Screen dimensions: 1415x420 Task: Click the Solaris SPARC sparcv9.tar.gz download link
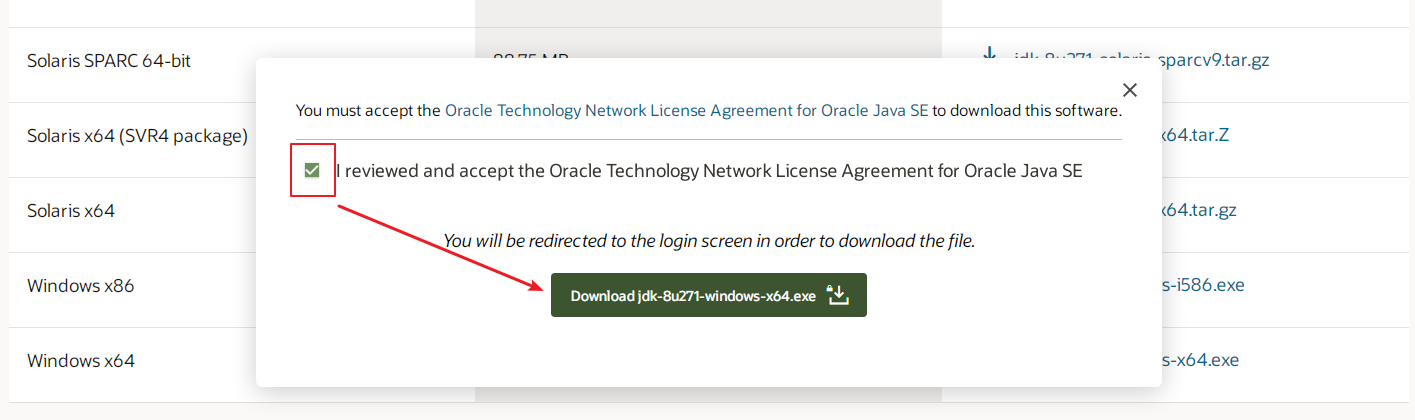(x=1141, y=60)
